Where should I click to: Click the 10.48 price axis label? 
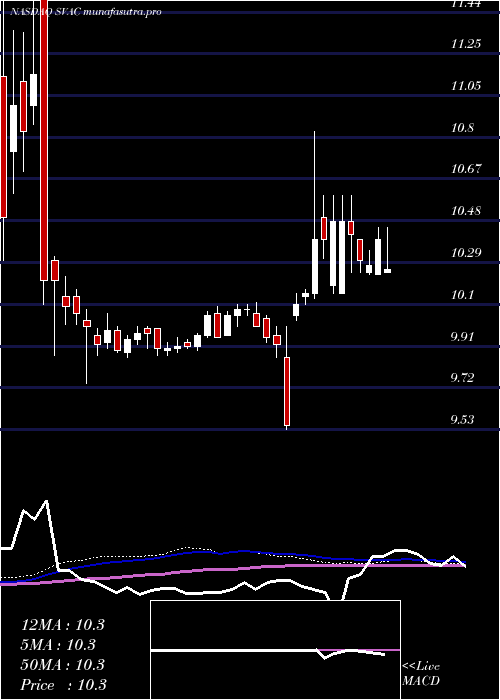[x=466, y=211]
